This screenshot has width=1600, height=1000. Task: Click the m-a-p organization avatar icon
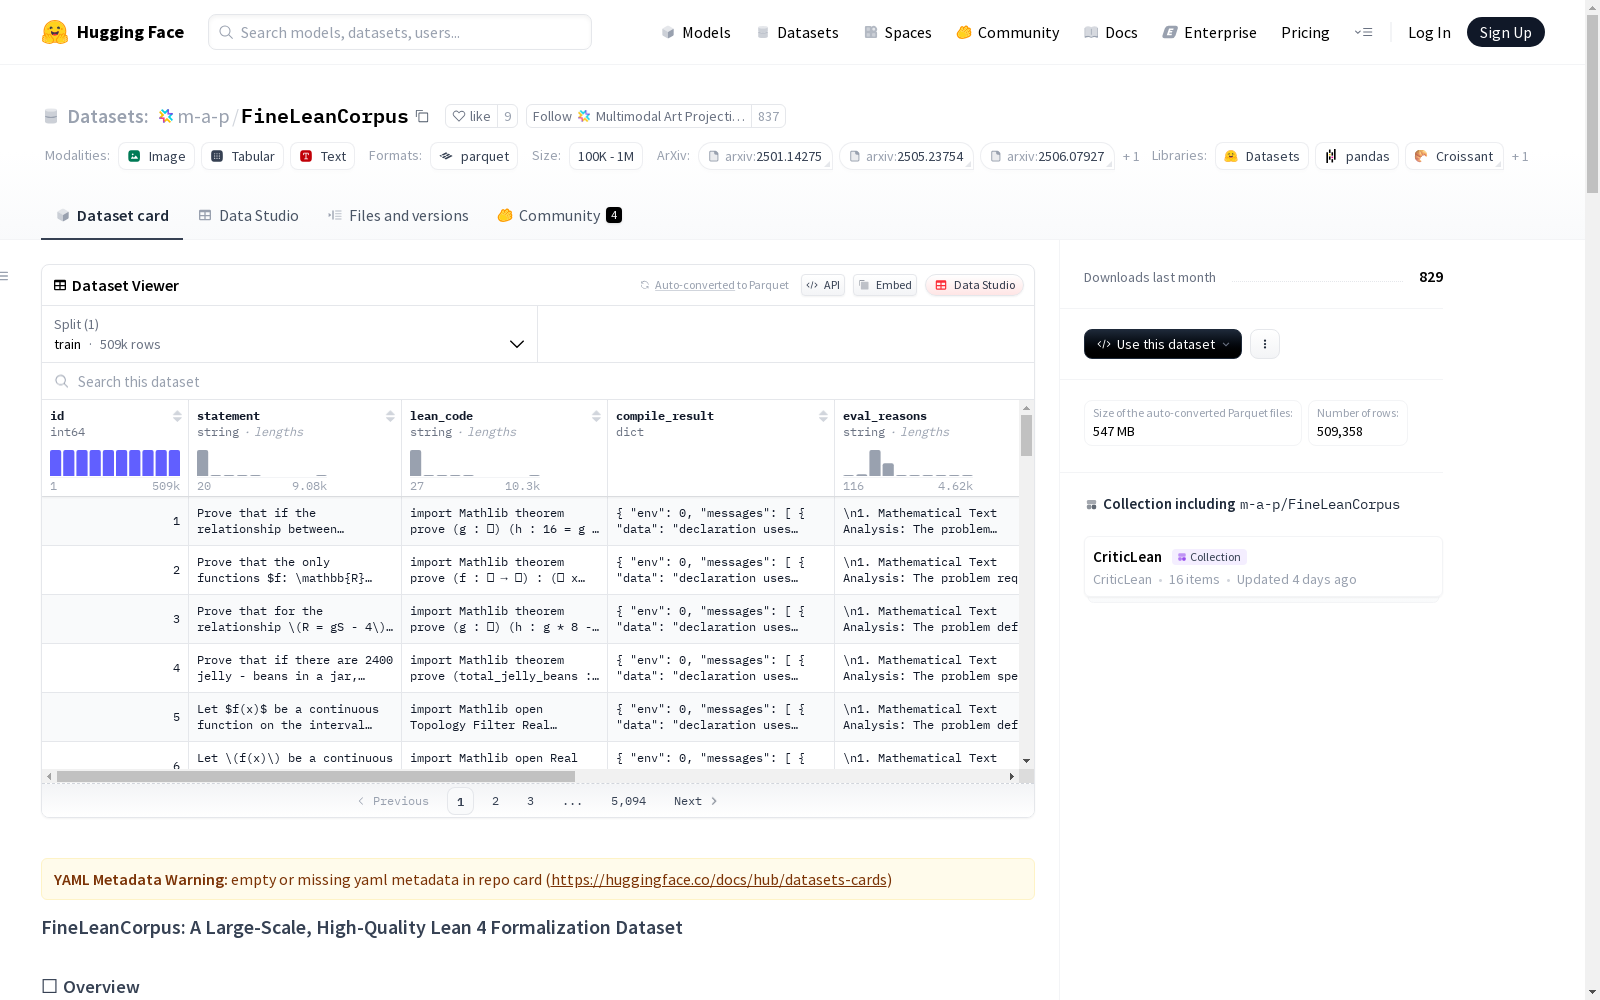(166, 116)
